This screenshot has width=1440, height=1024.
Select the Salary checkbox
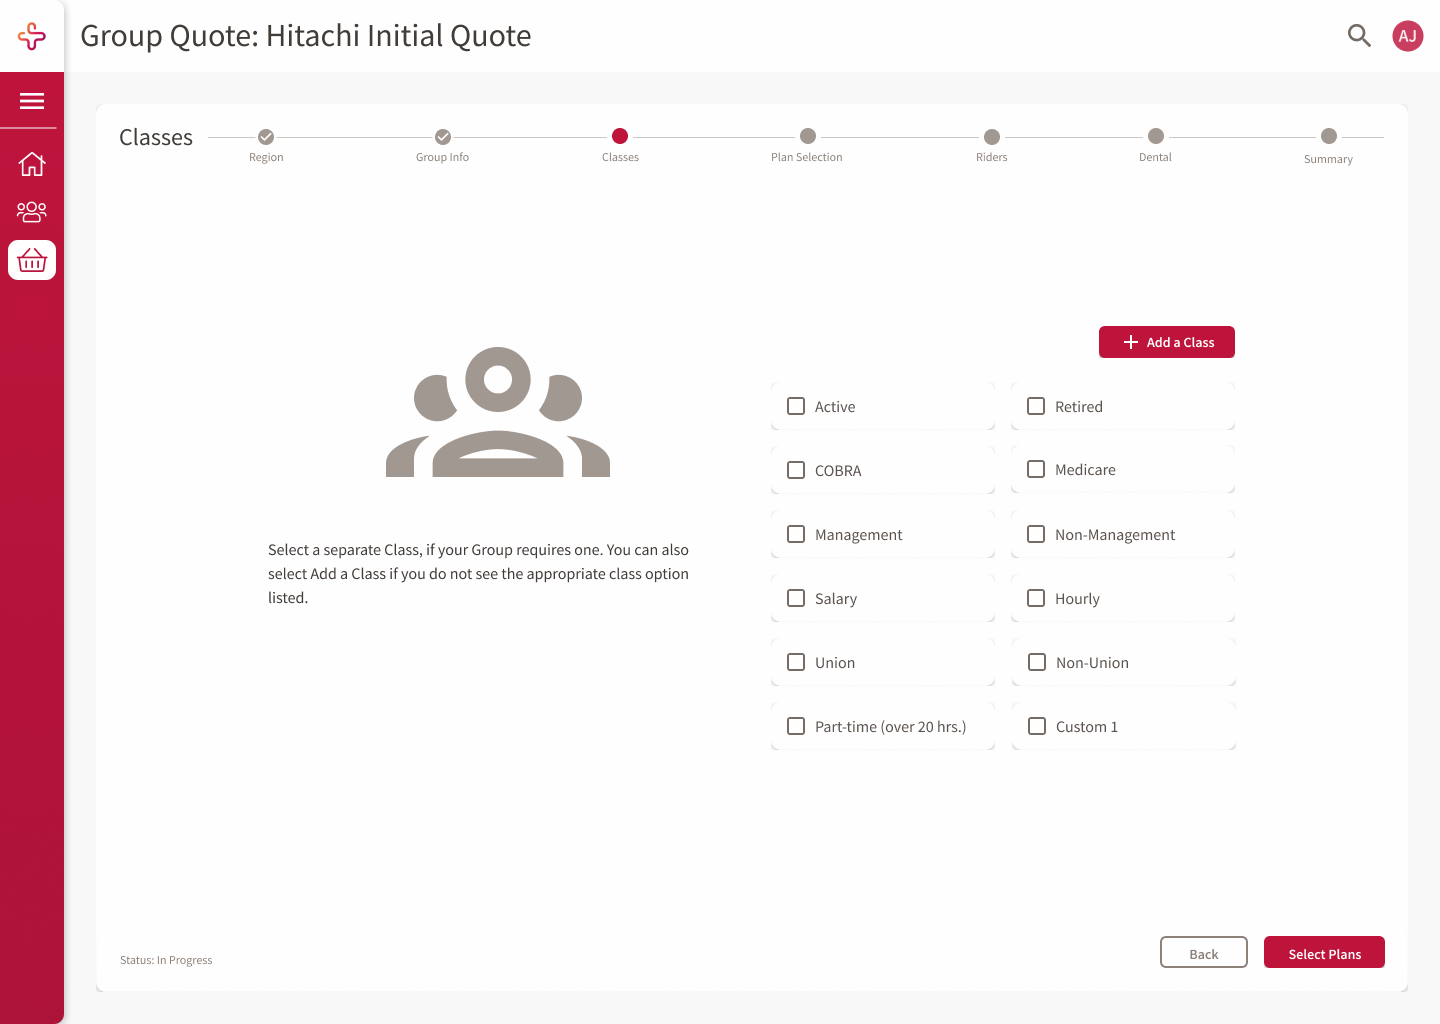click(796, 598)
